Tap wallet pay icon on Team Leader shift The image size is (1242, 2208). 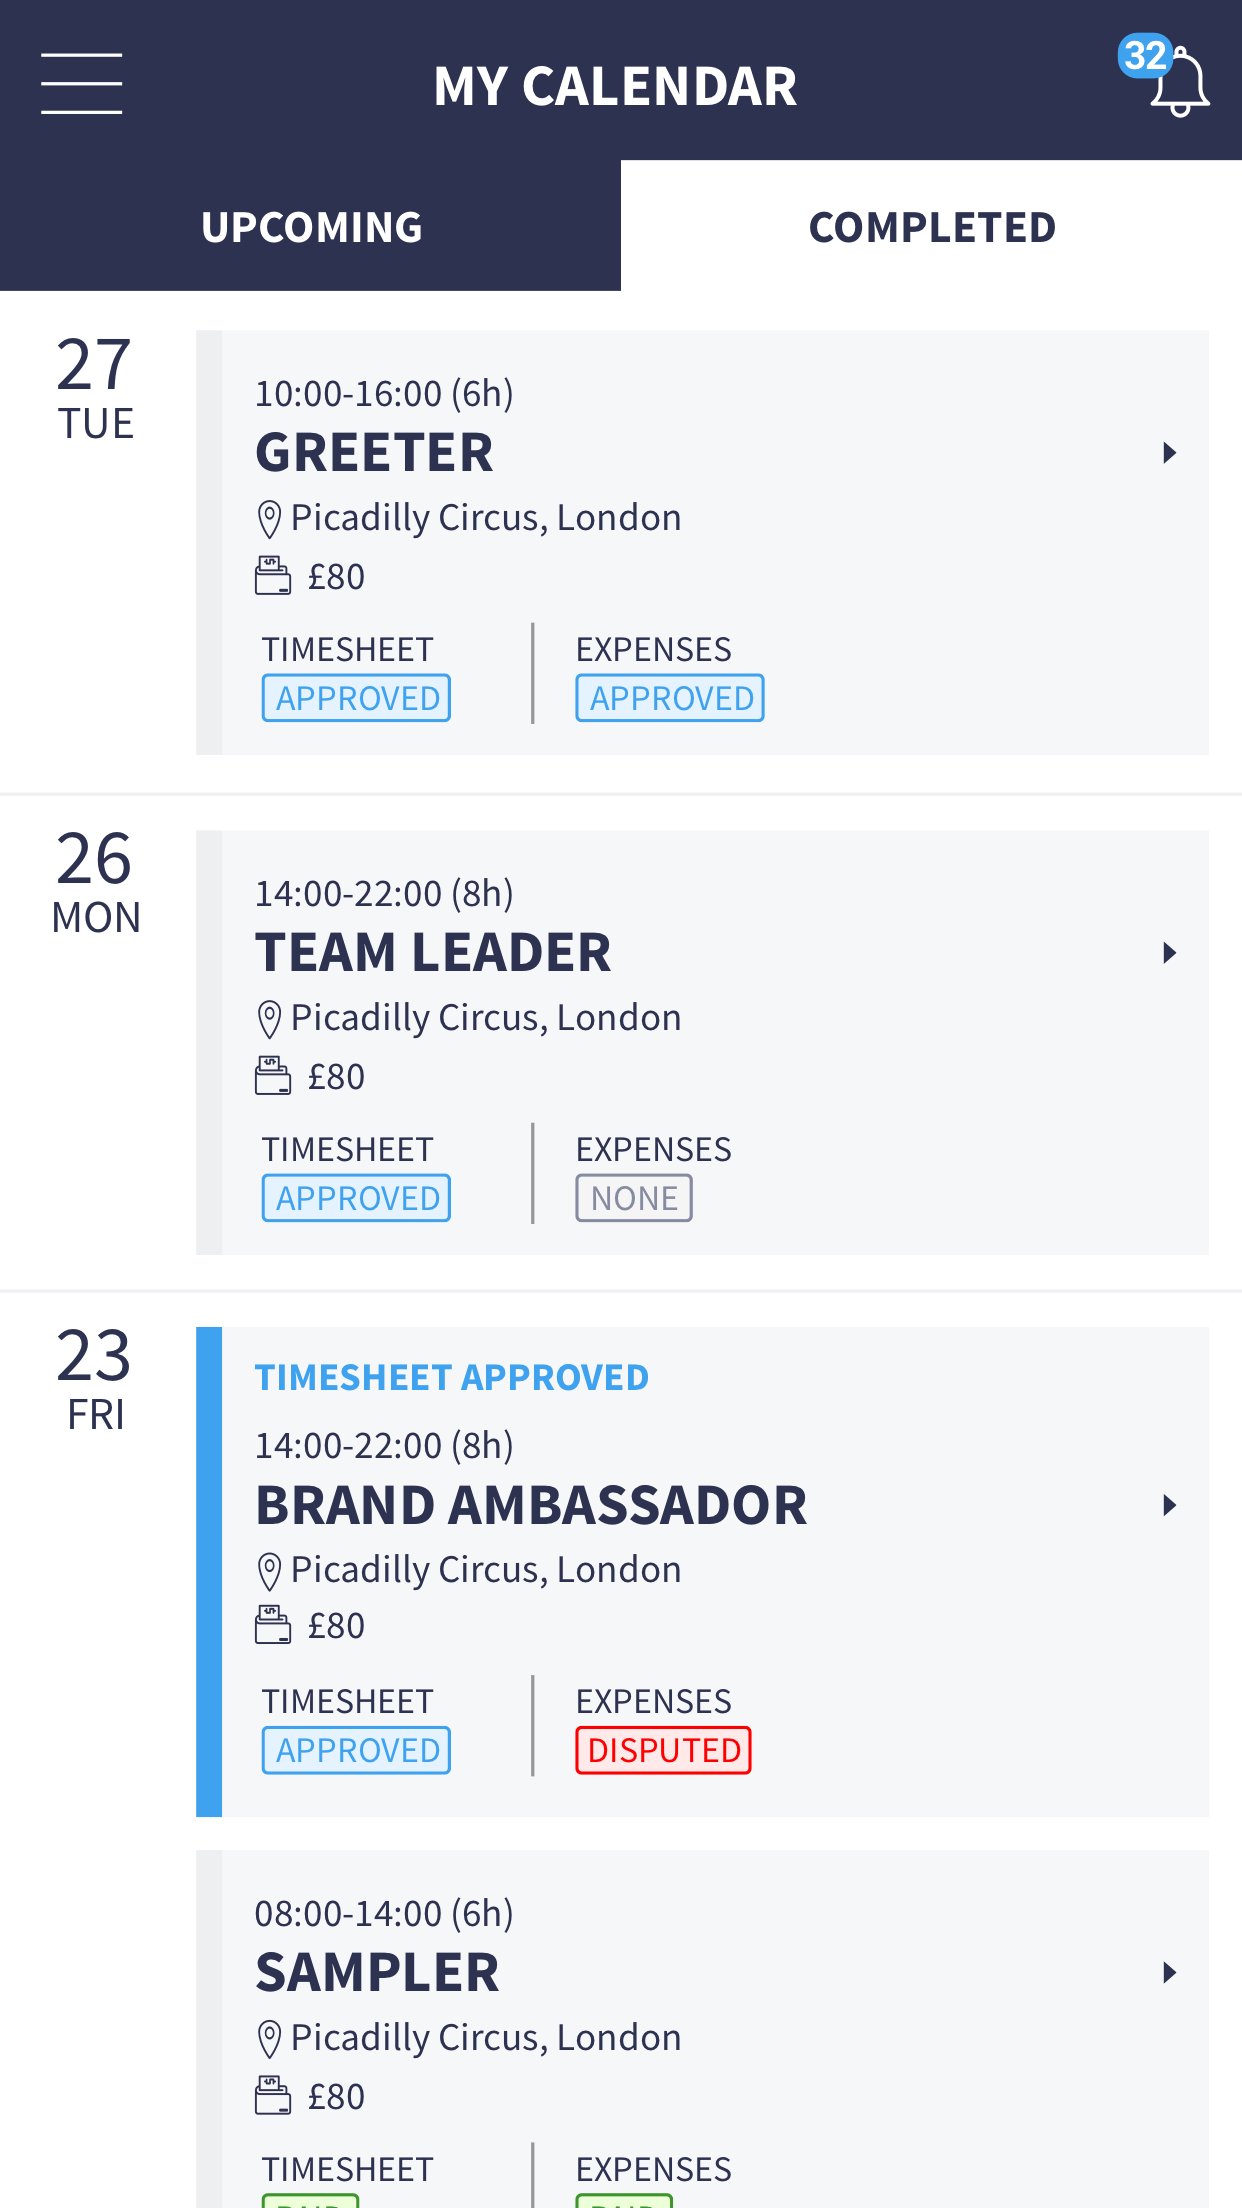pos(272,1076)
